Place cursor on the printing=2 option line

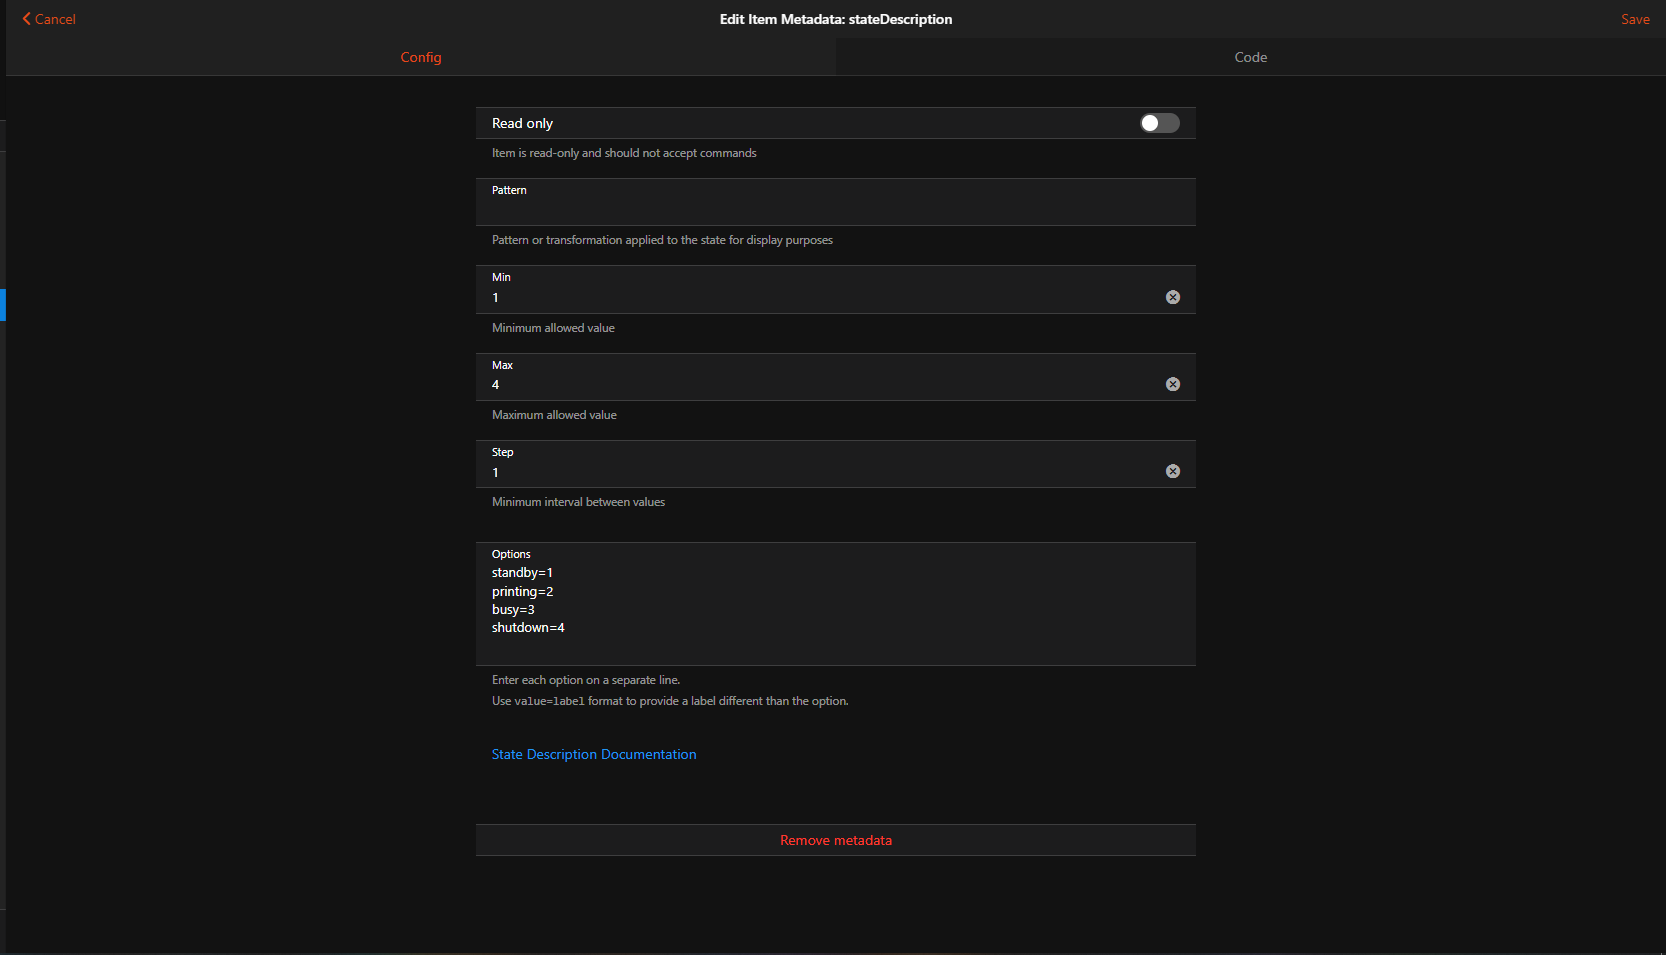[x=522, y=592]
